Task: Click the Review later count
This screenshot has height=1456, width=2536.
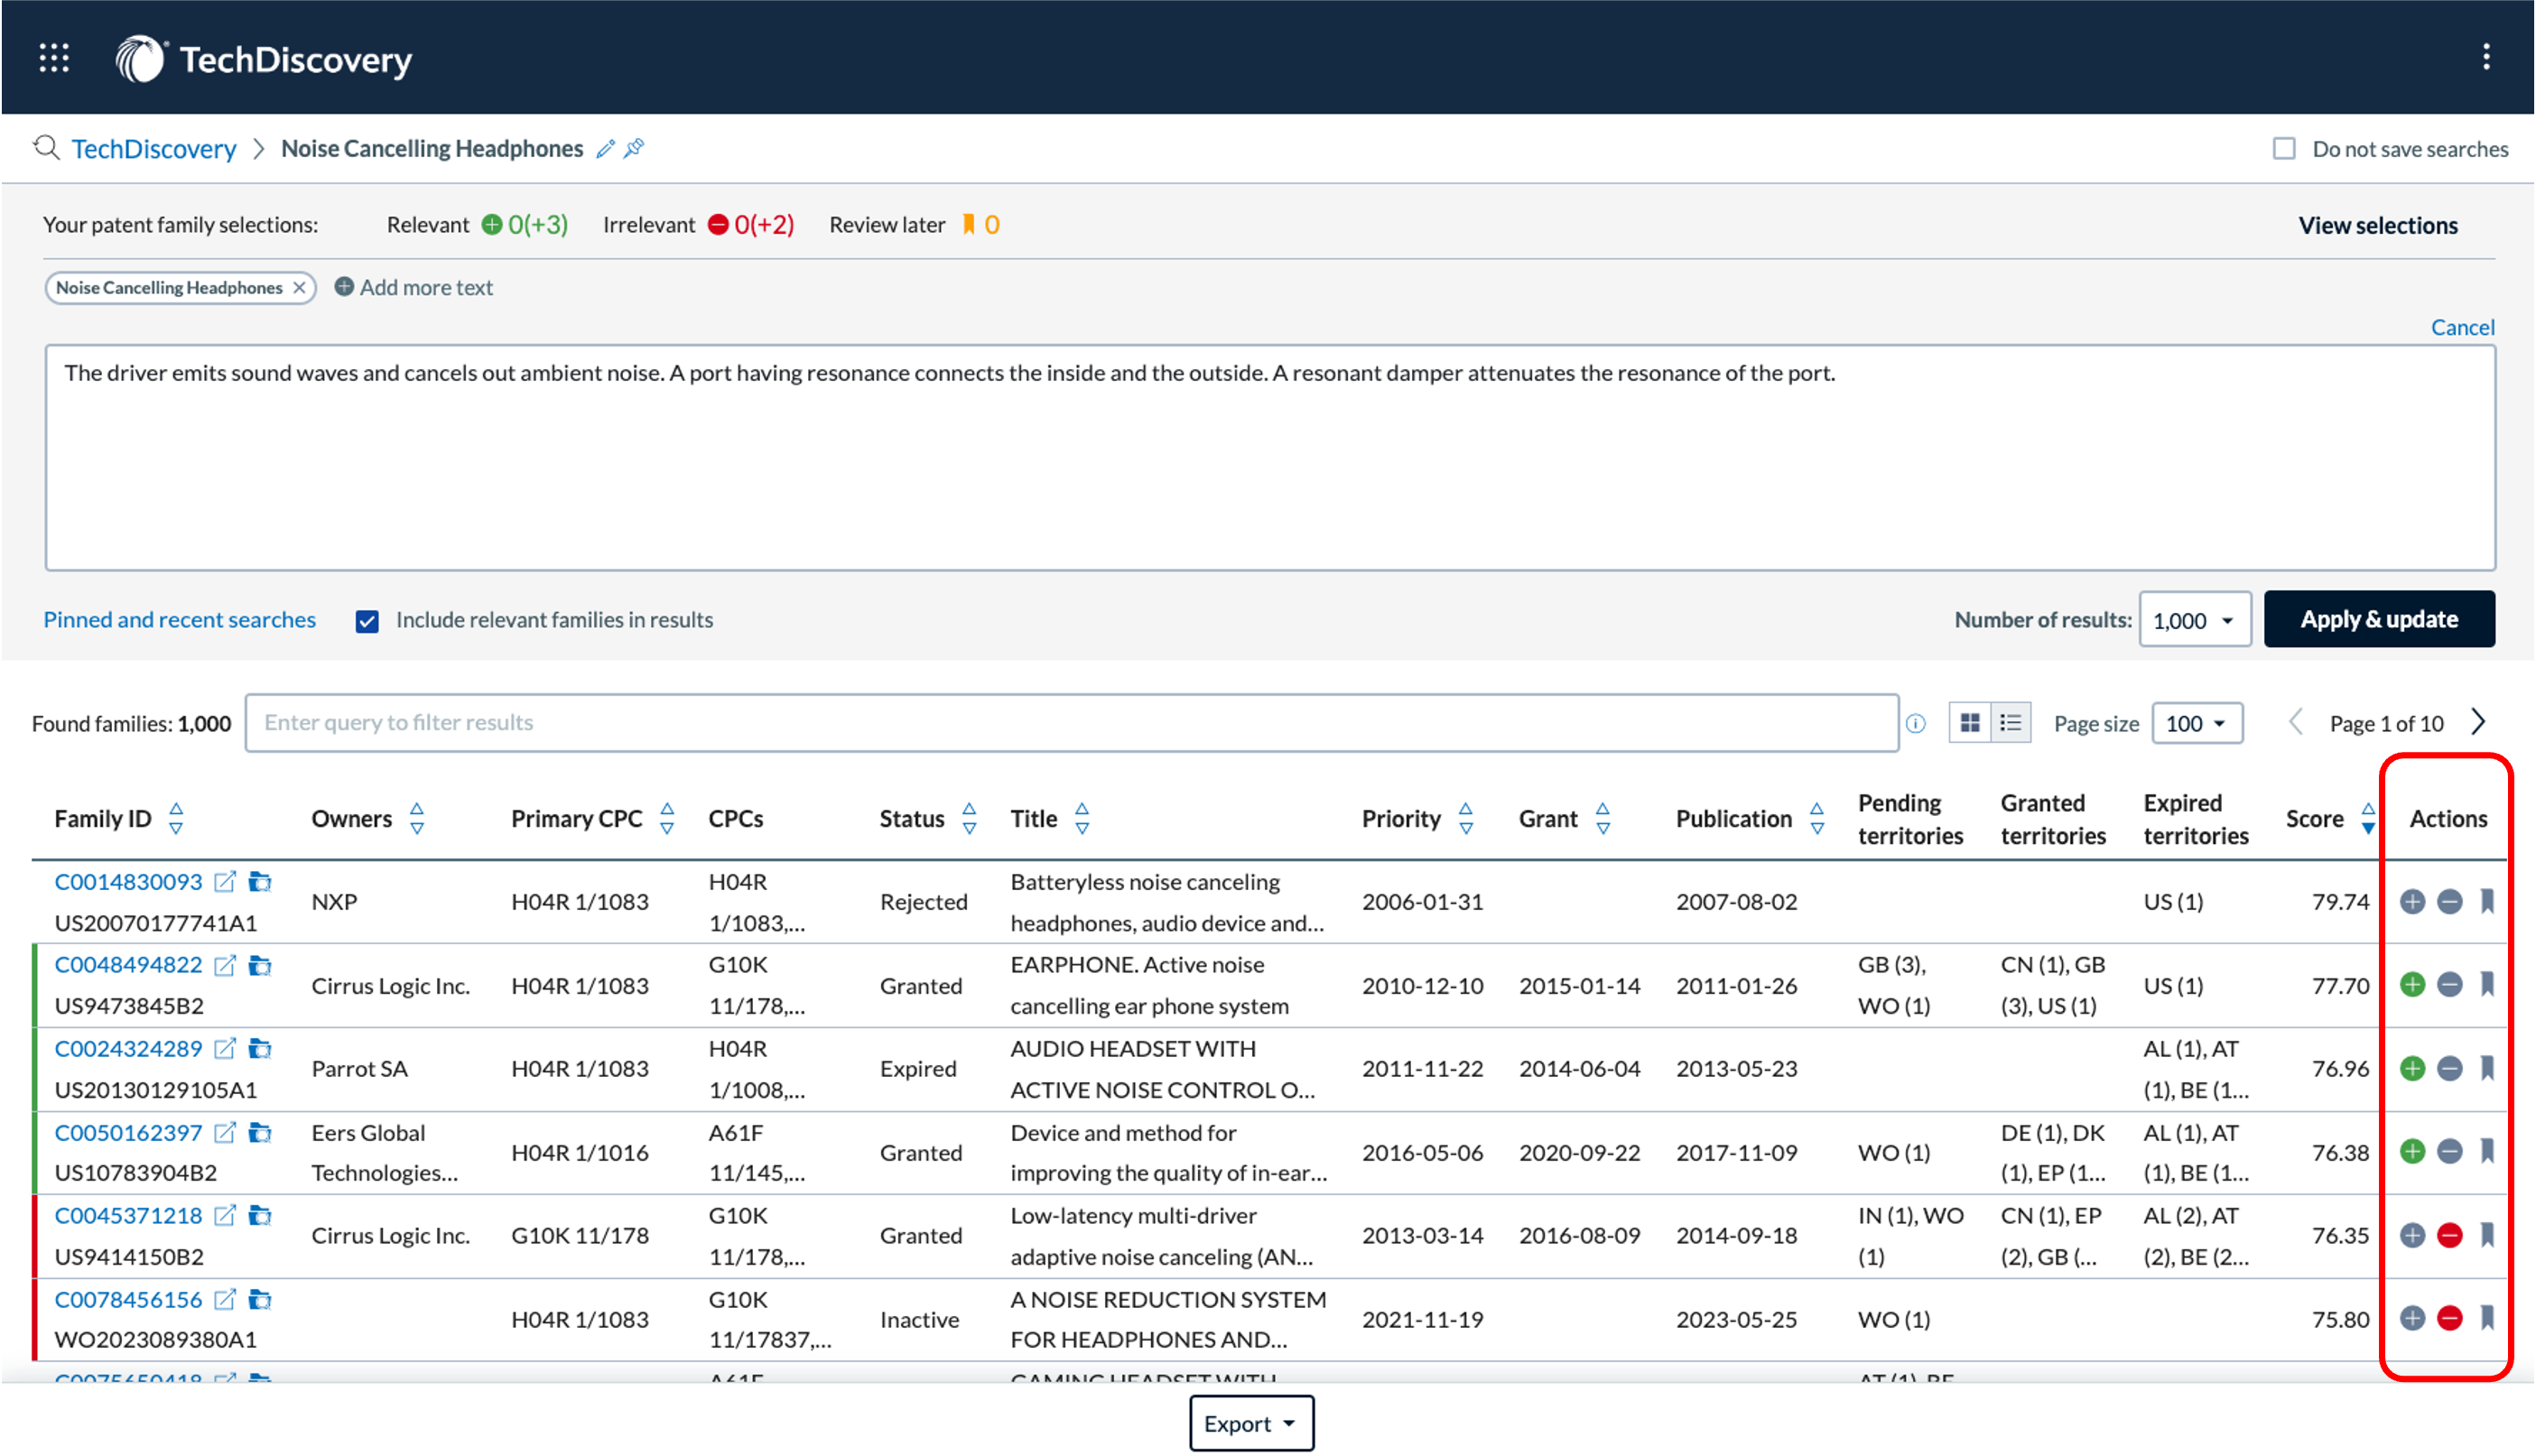Action: 991,225
